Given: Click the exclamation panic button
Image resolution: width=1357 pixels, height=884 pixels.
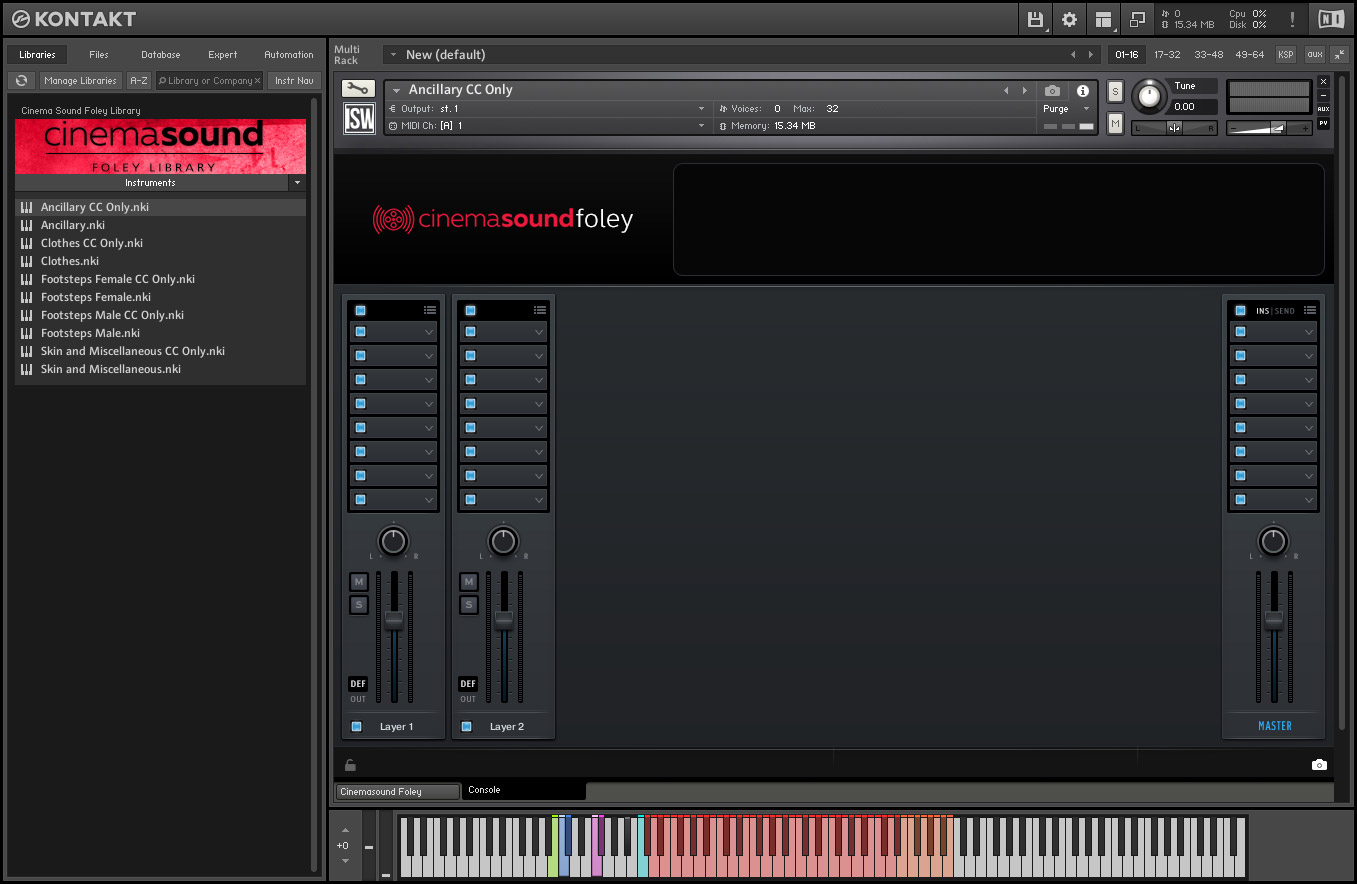Looking at the screenshot, I should coord(1292,19).
